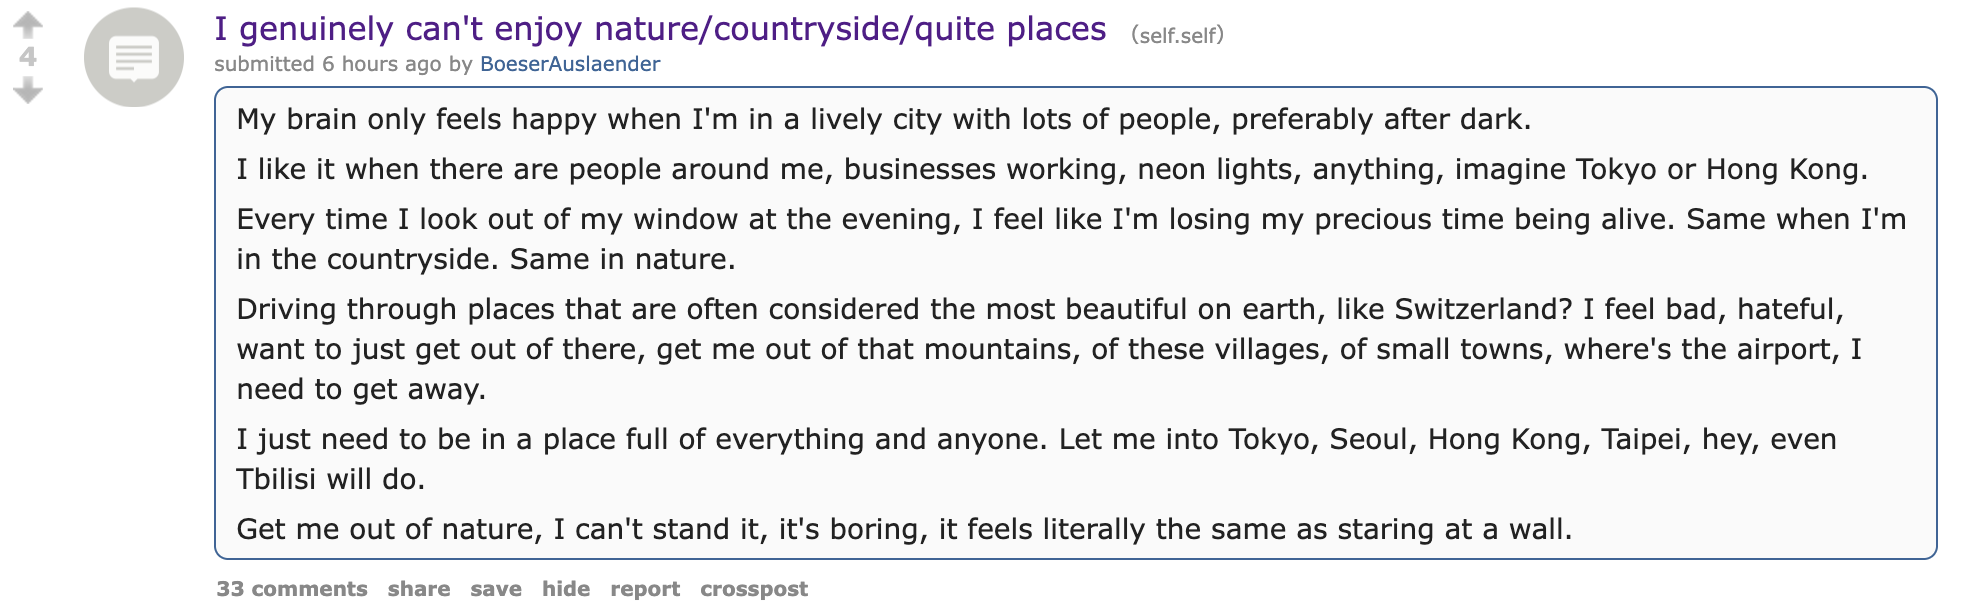Click the paragraph beginning 'My brain only feels happy'
This screenshot has height=606, width=1968.
coord(884,119)
